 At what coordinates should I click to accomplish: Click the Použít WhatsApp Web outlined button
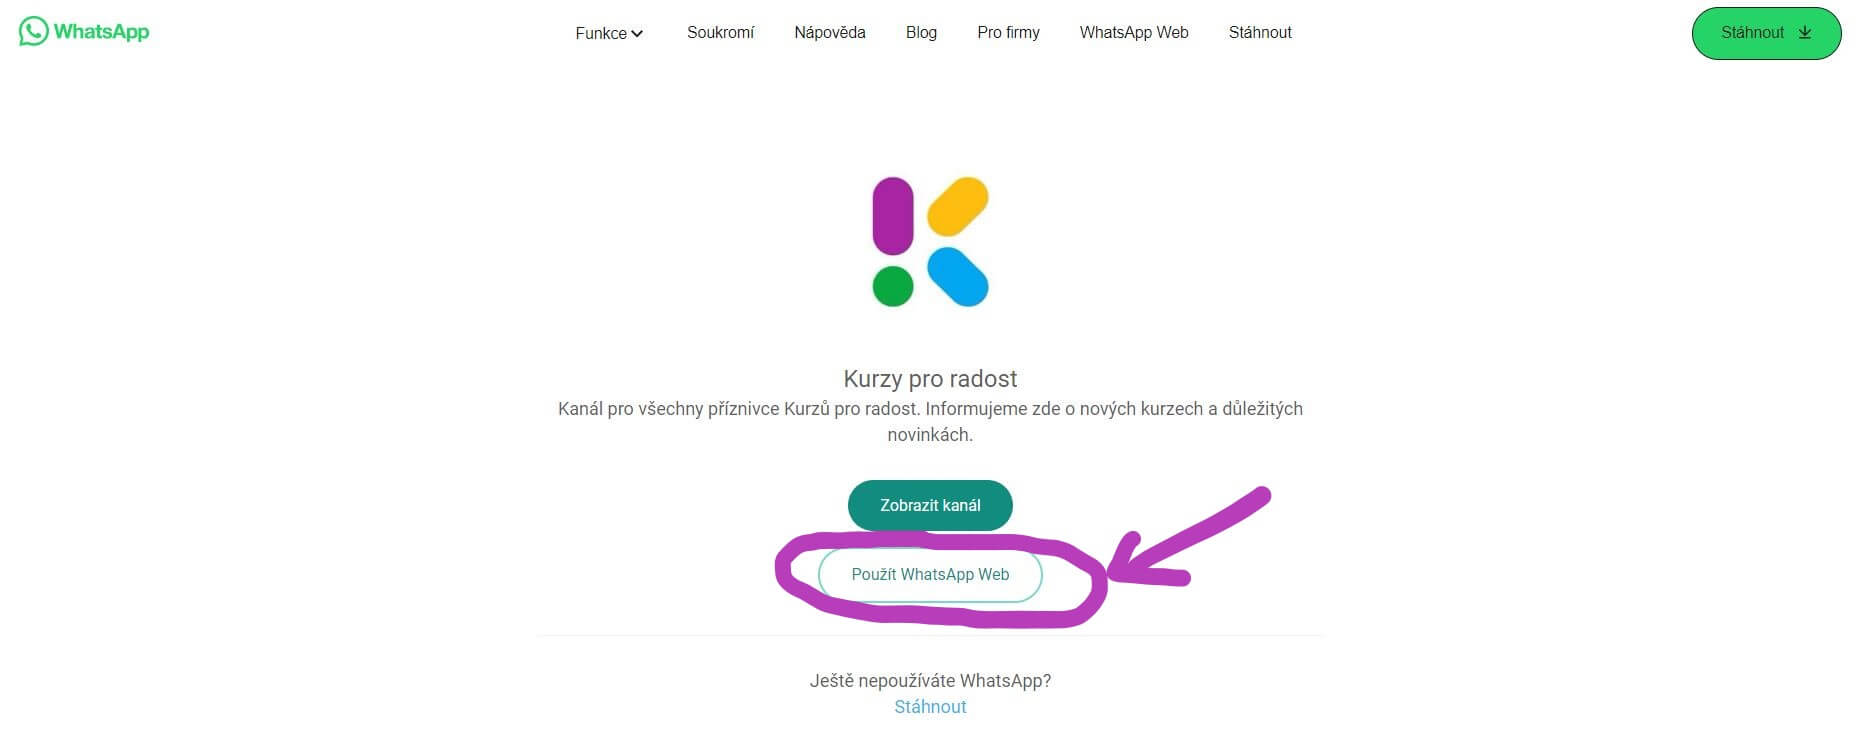[930, 575]
